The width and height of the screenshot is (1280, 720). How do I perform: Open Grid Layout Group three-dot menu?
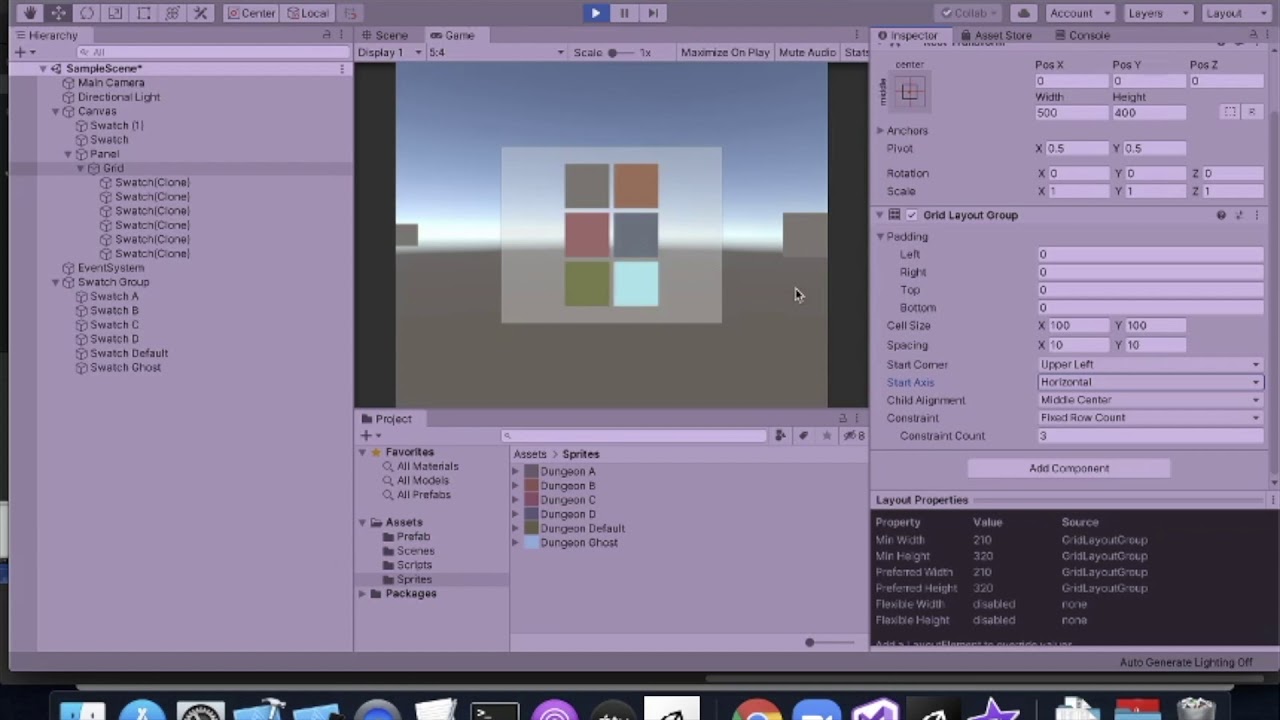pos(1257,215)
